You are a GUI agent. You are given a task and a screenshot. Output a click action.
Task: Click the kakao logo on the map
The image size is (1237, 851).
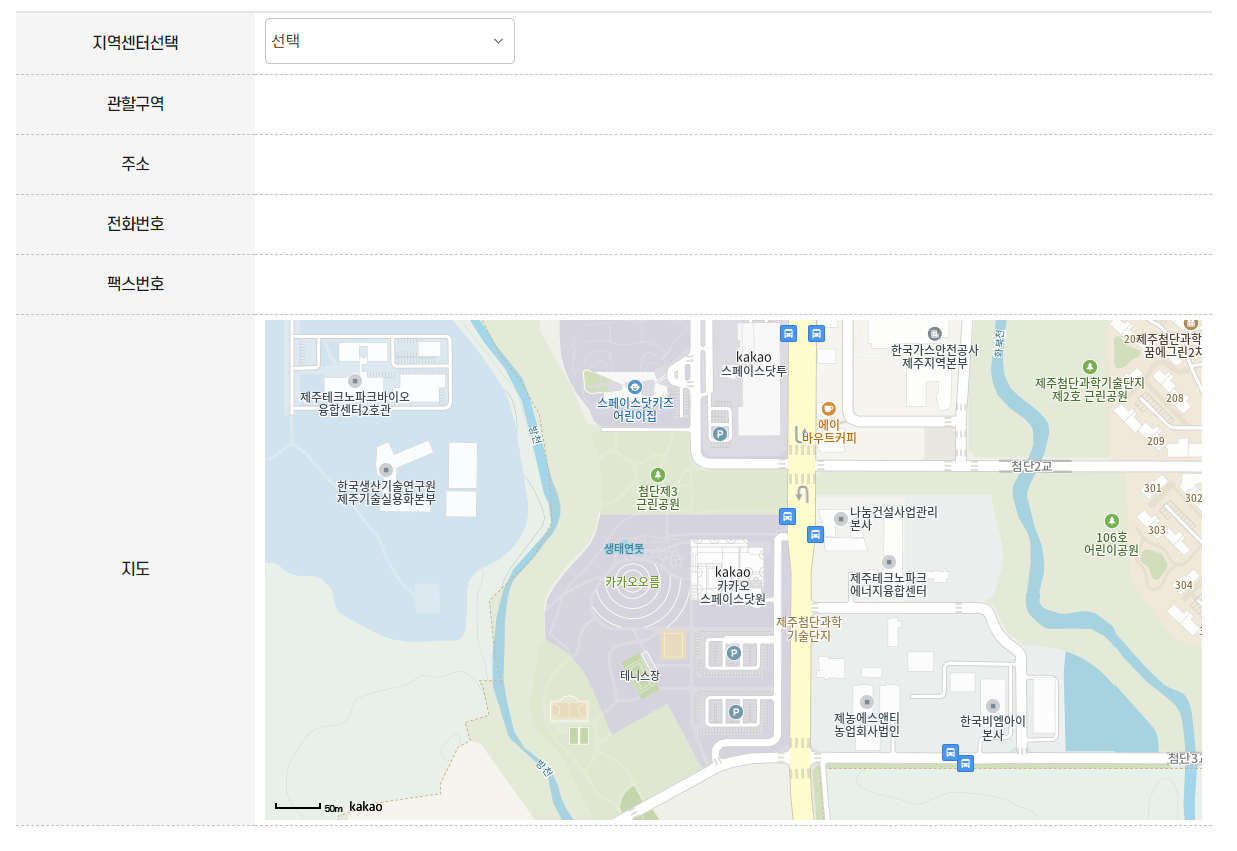point(365,806)
